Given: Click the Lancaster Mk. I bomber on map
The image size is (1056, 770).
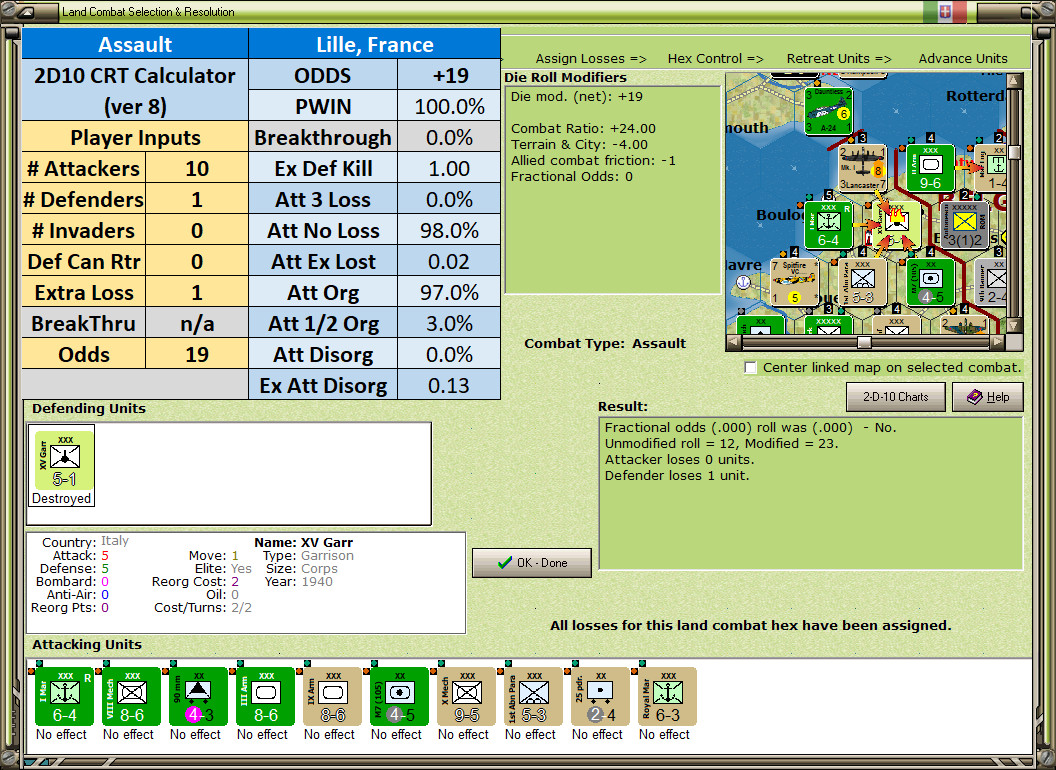Looking at the screenshot, I should point(862,168).
